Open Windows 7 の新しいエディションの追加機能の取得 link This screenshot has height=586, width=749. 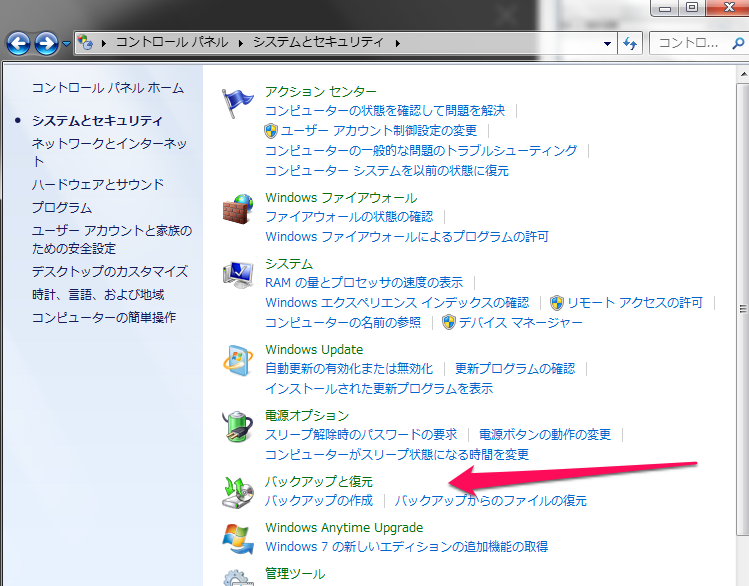pos(407,546)
